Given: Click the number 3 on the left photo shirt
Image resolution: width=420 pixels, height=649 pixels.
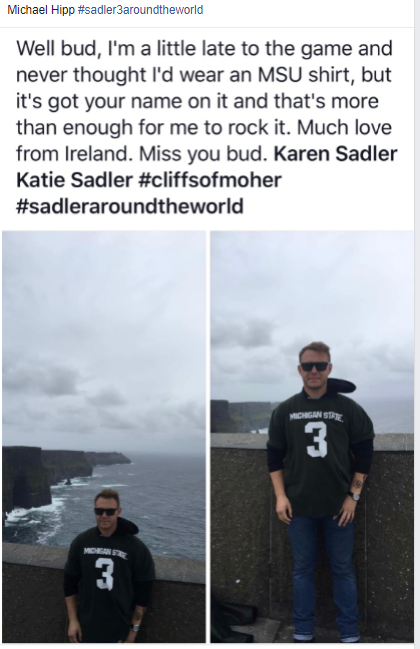Looking at the screenshot, I should coord(105,574).
